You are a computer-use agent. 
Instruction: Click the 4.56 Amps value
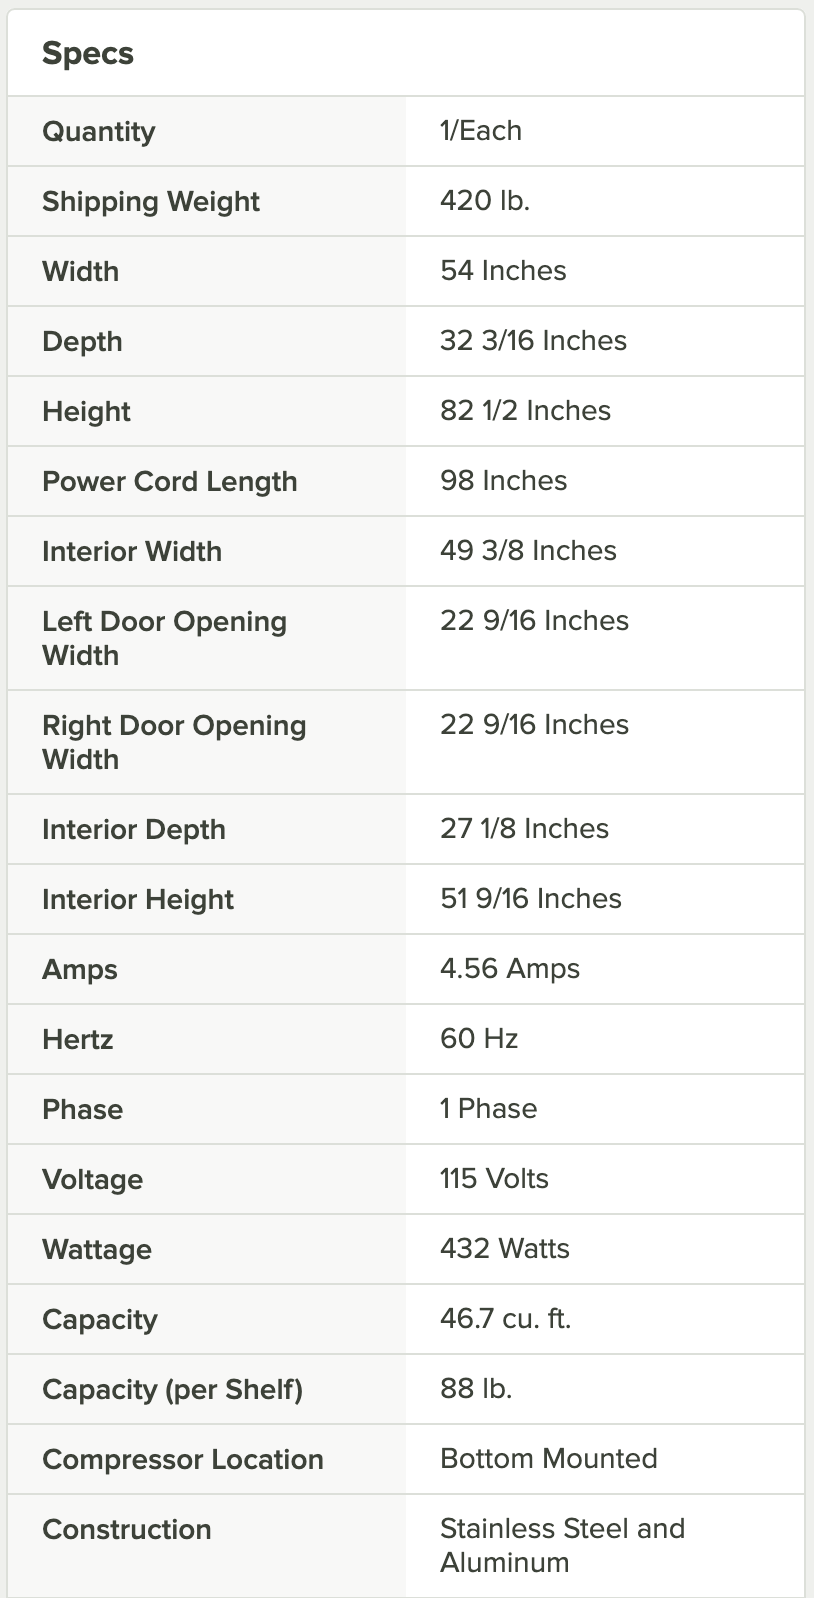tap(510, 969)
